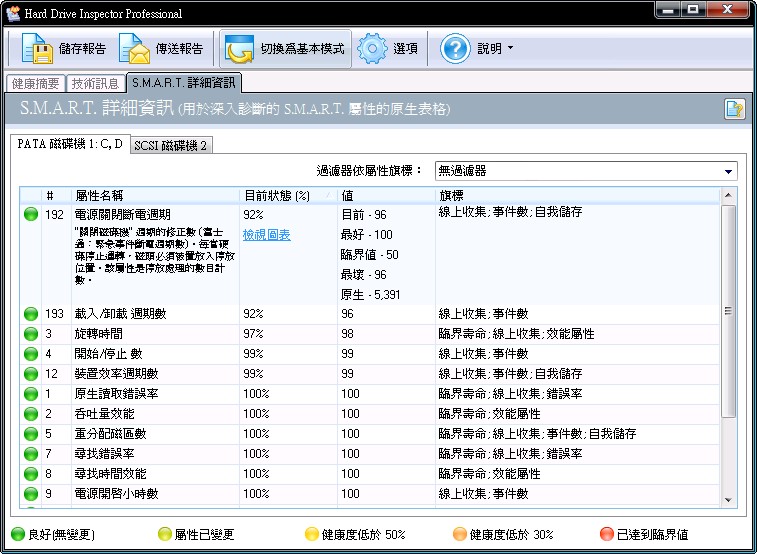Switch to basic mode via 切換為基本模式

point(285,49)
